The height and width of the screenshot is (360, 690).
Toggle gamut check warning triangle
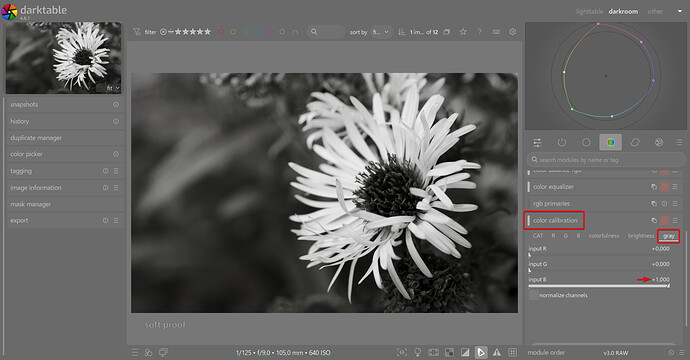tap(496, 352)
